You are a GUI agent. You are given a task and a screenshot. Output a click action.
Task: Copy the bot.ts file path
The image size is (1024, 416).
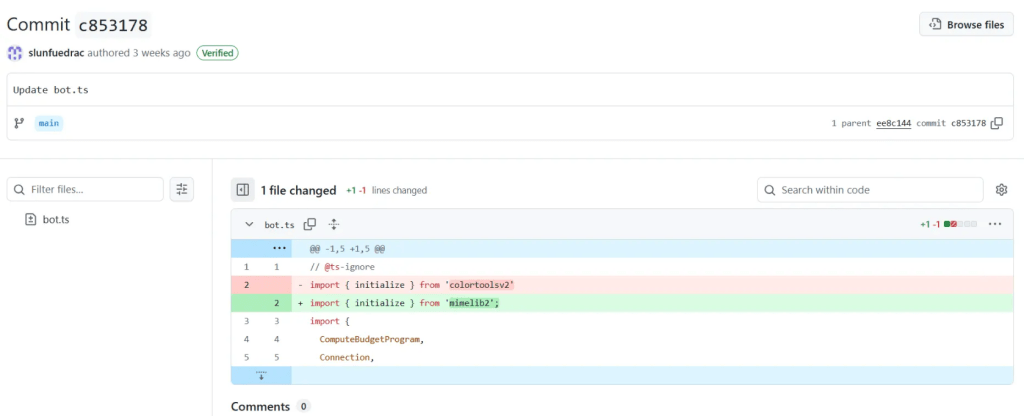310,225
